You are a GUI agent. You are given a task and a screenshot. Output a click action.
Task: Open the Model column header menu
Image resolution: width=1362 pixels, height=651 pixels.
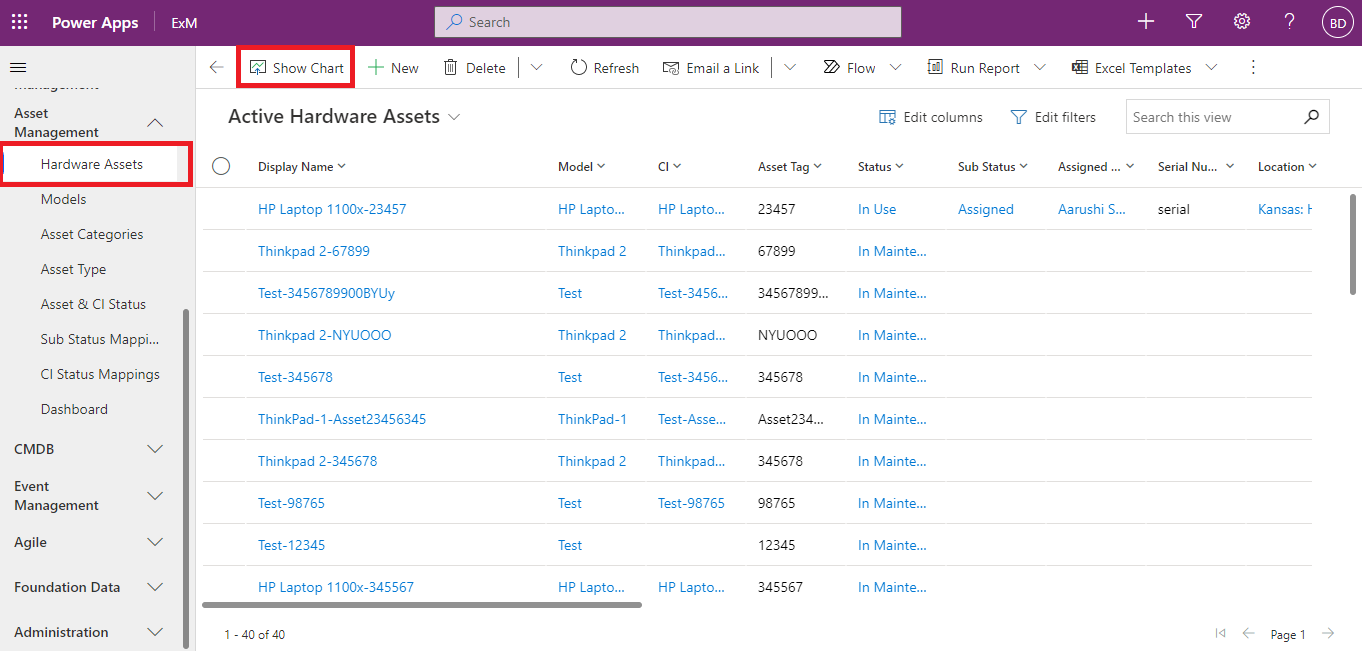(581, 167)
